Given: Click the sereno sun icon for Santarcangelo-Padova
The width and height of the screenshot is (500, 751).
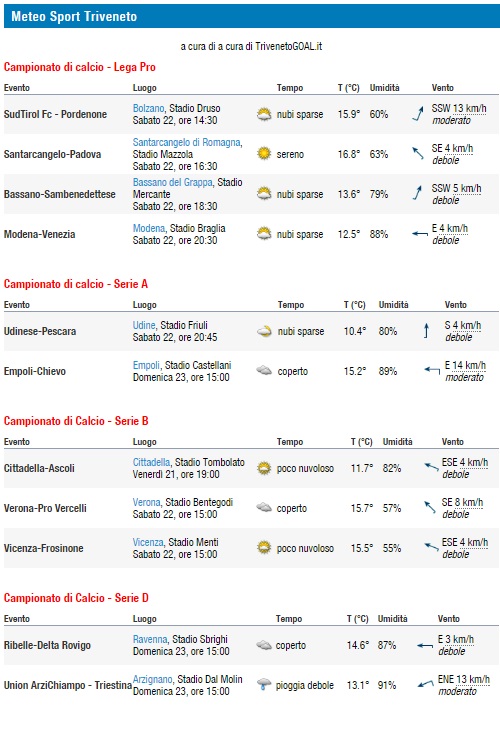Looking at the screenshot, I should [x=264, y=154].
